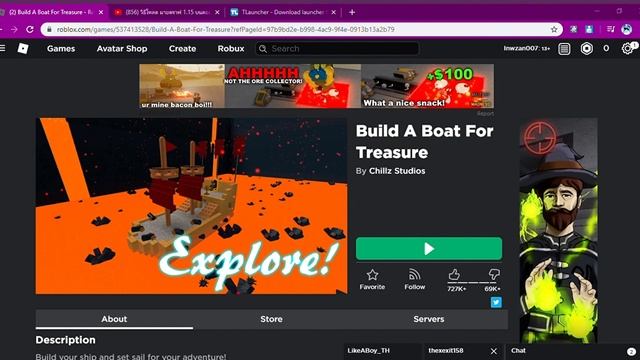Click the ore collector banner ad

316,86
